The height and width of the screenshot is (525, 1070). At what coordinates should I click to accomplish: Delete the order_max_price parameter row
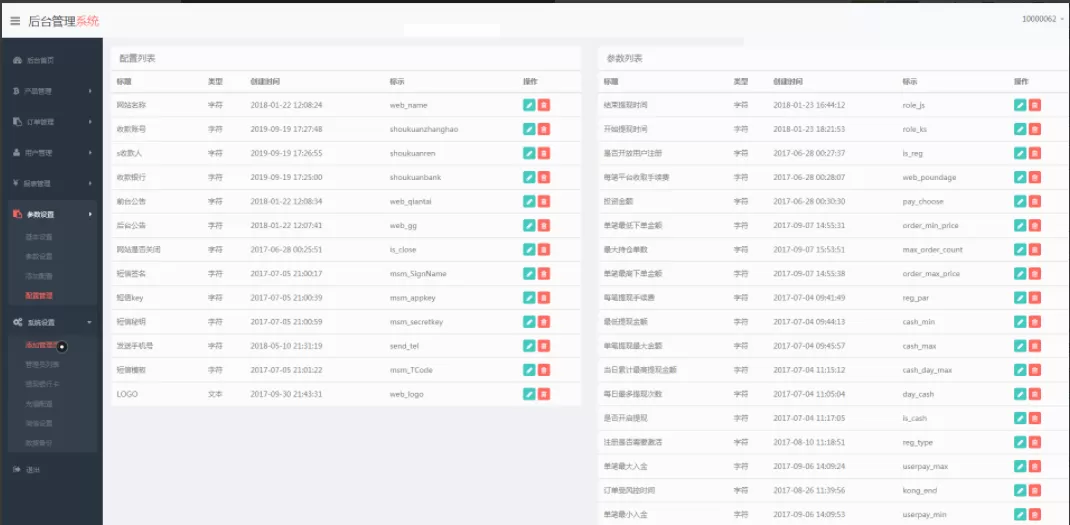click(x=1035, y=273)
